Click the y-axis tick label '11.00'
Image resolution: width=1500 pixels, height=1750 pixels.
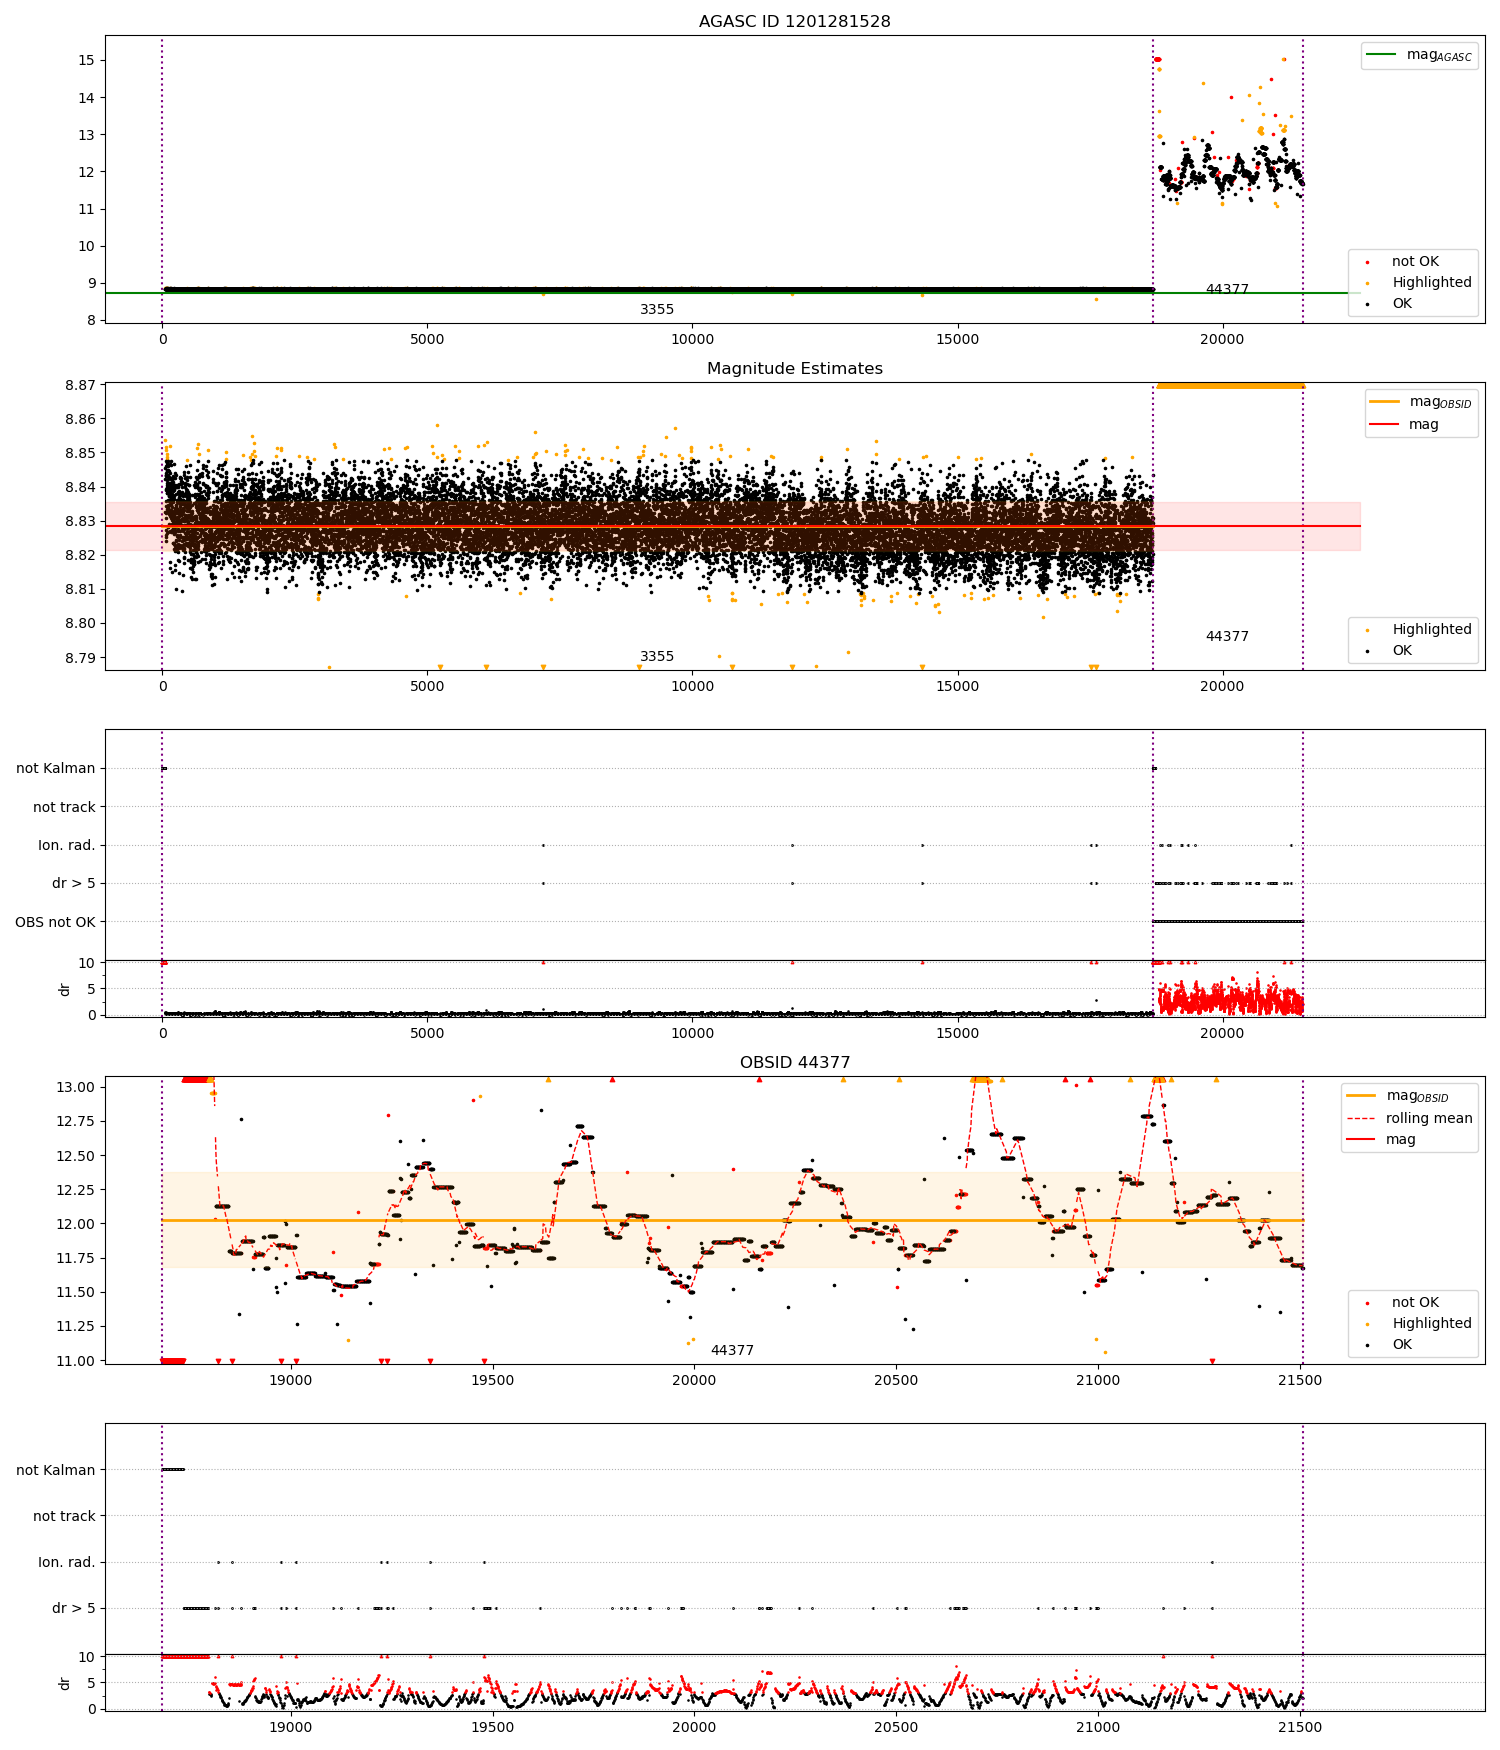[75, 1361]
